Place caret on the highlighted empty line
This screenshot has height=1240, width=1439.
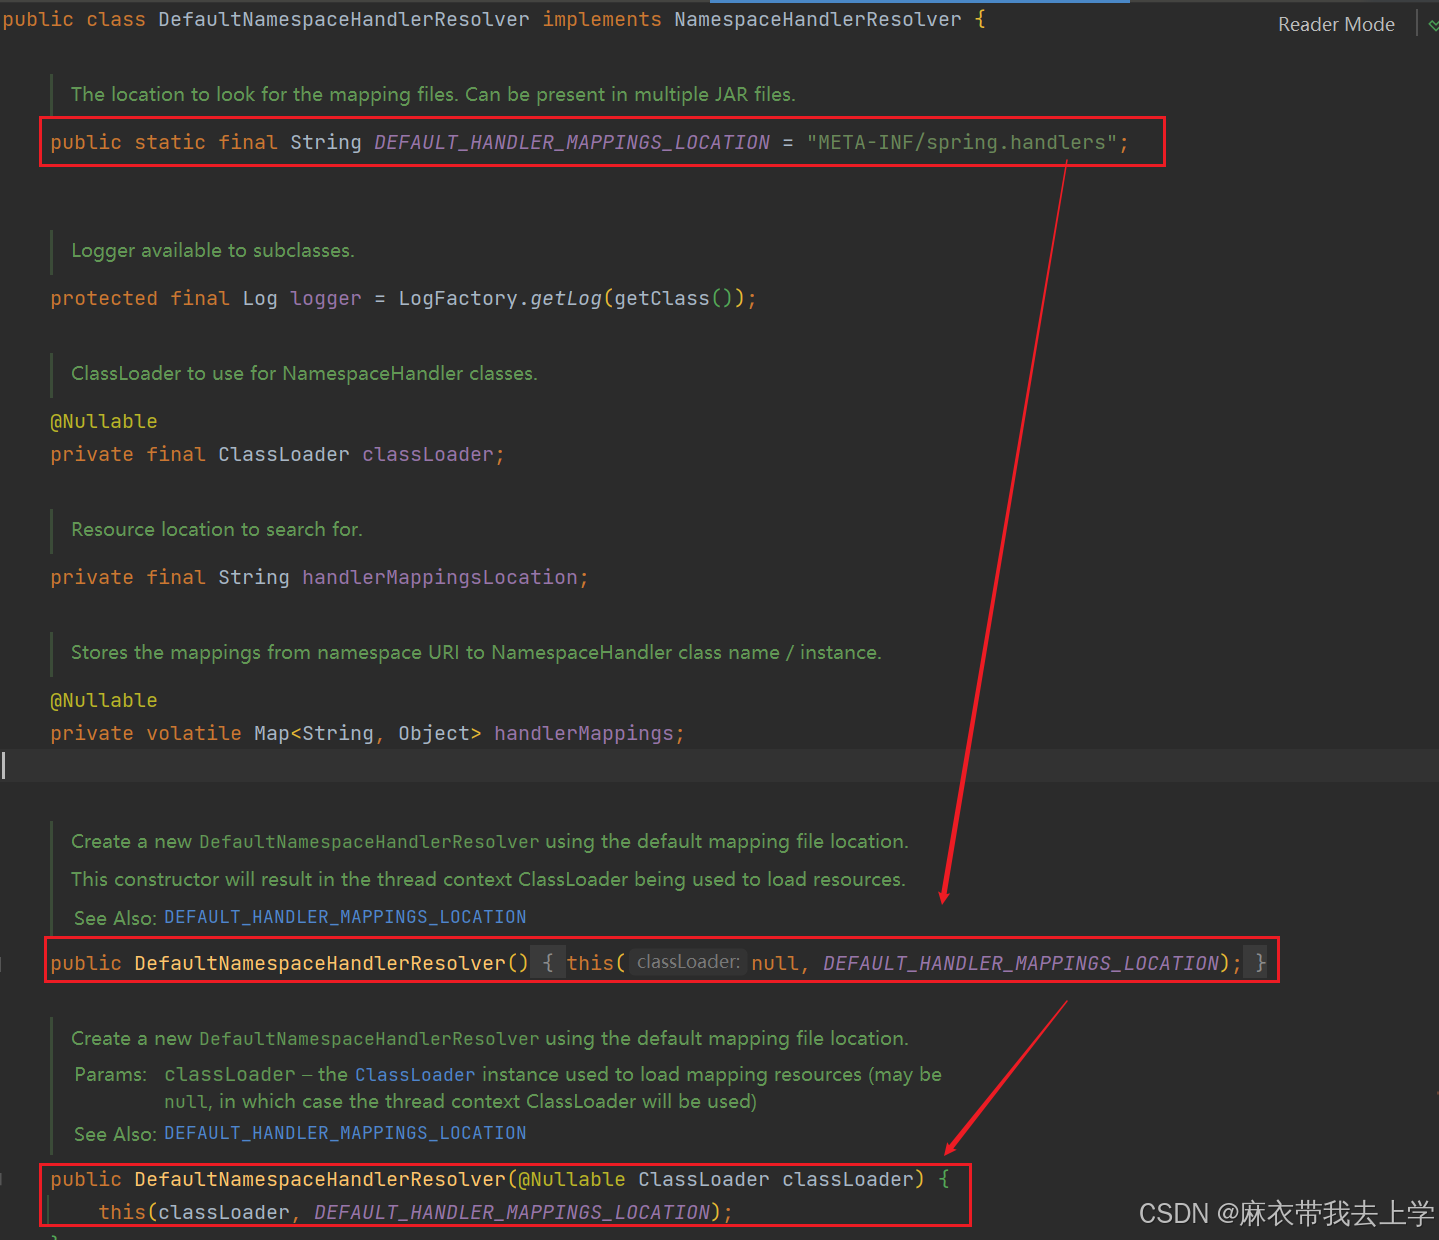719,765
